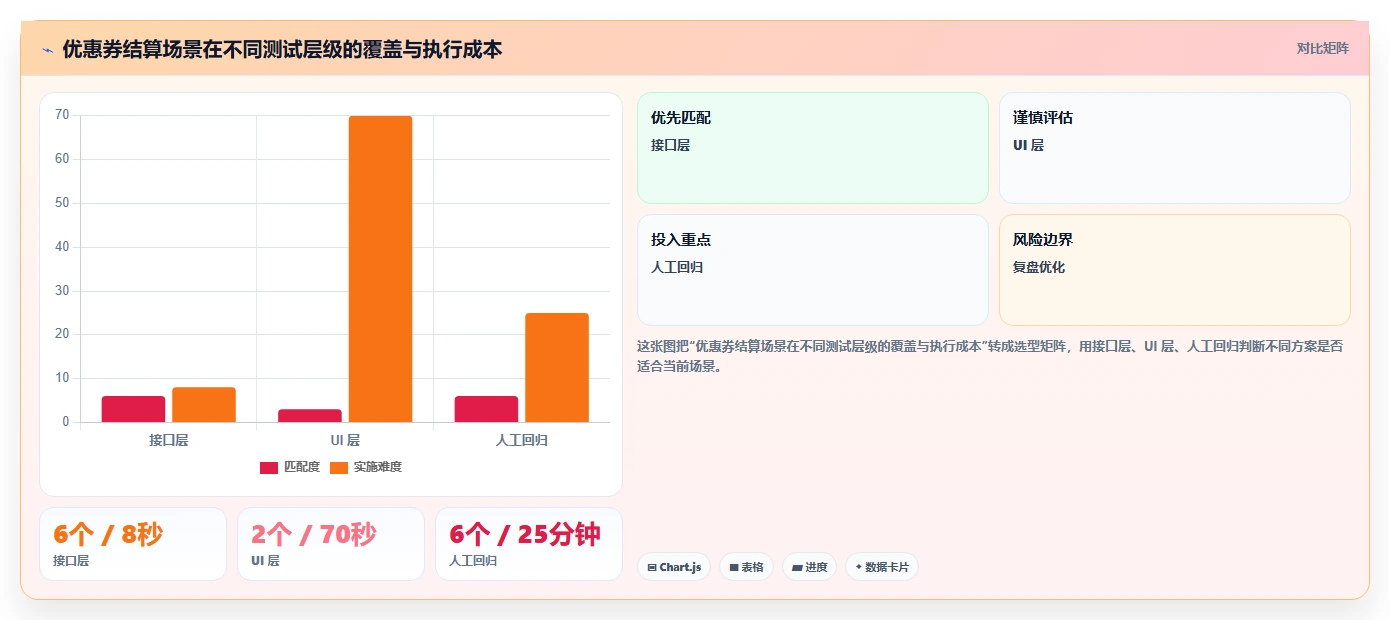Click the orange 接口层 实施难度 bar

coord(204,404)
